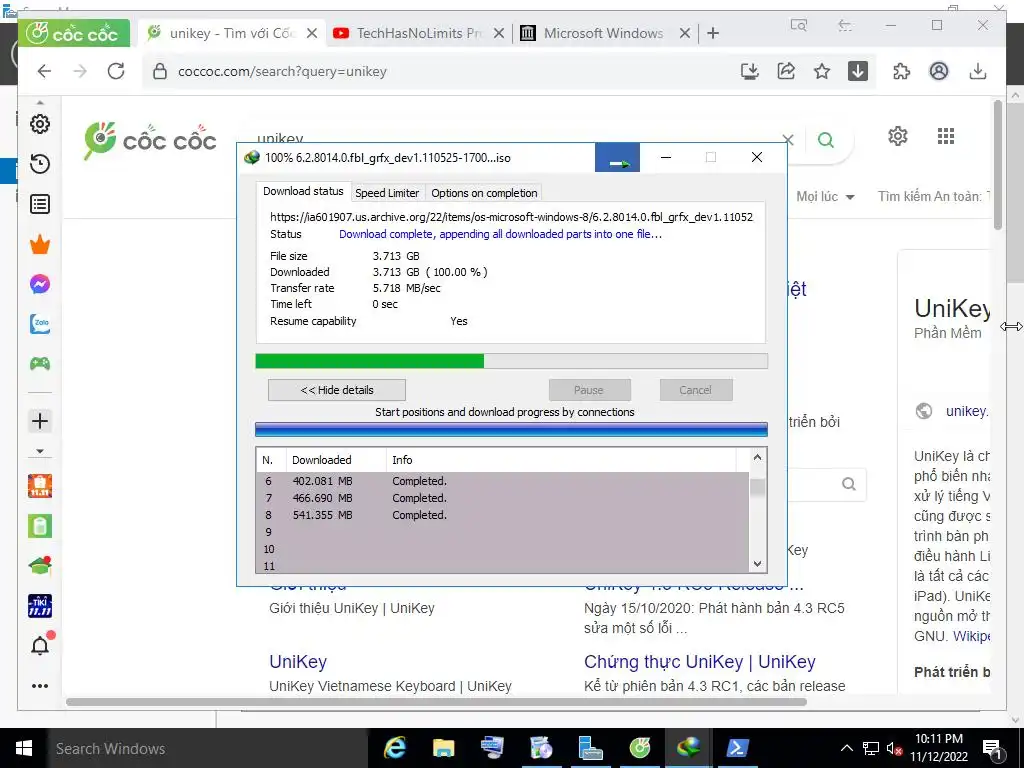
Task: Click the Windows Start button
Action: tap(24, 748)
